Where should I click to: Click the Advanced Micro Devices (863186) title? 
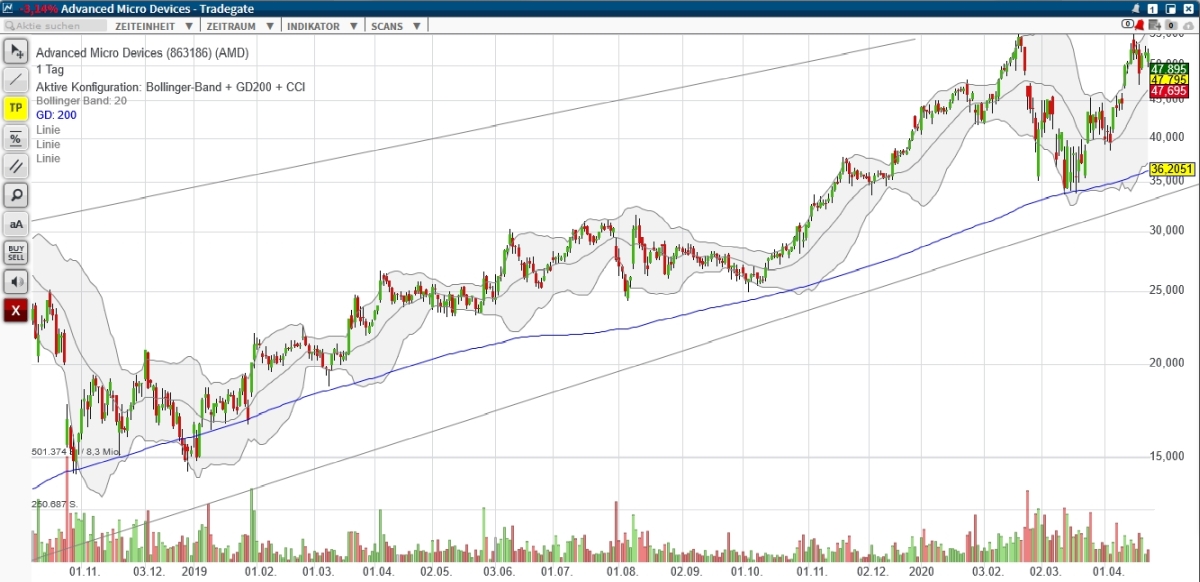click(x=142, y=53)
